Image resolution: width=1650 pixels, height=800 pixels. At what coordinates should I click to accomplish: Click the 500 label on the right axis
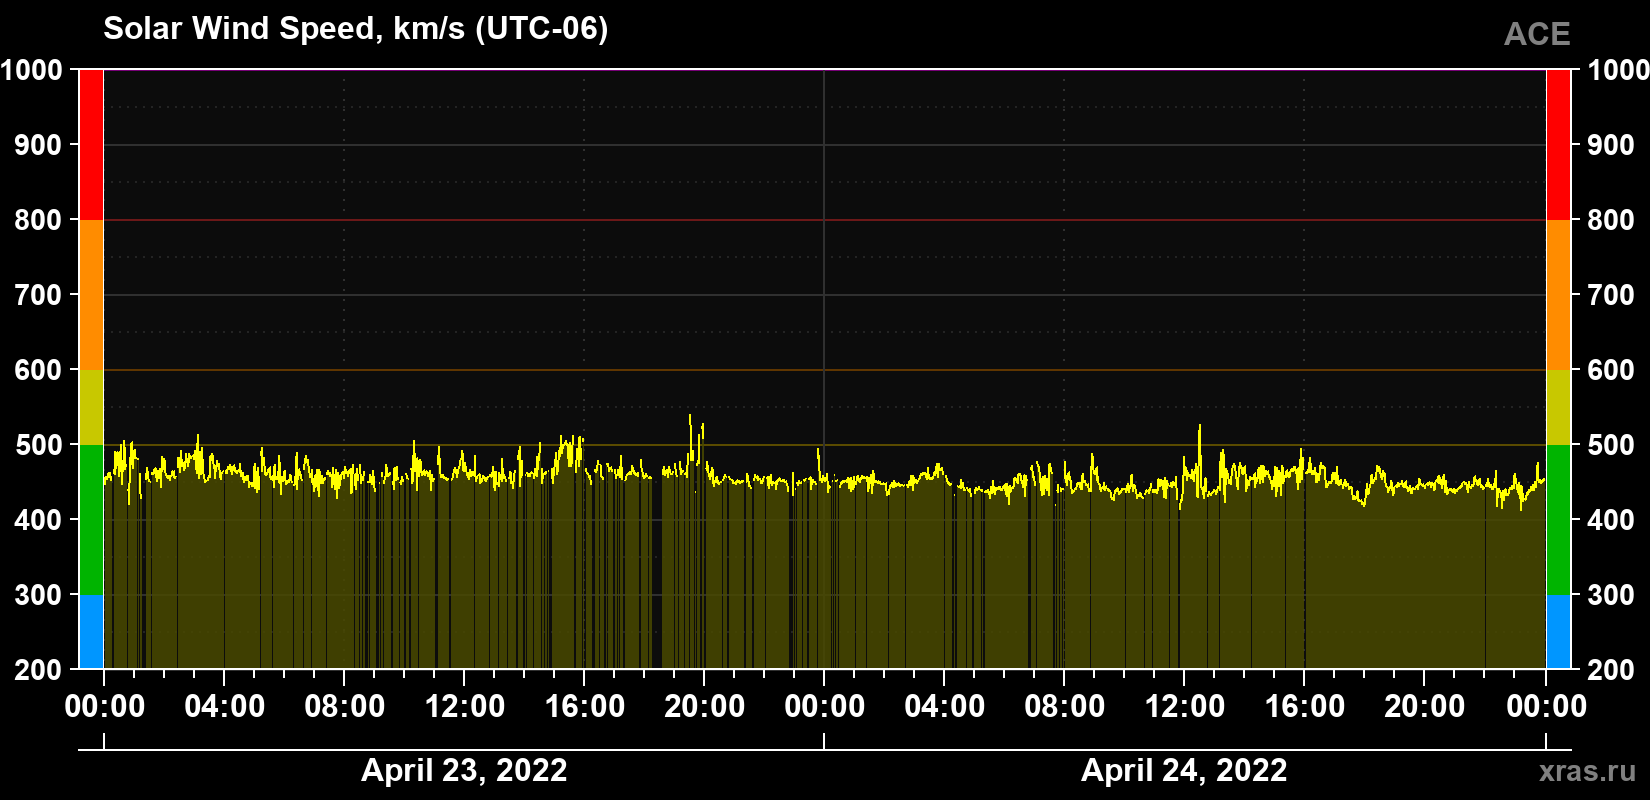click(1611, 445)
